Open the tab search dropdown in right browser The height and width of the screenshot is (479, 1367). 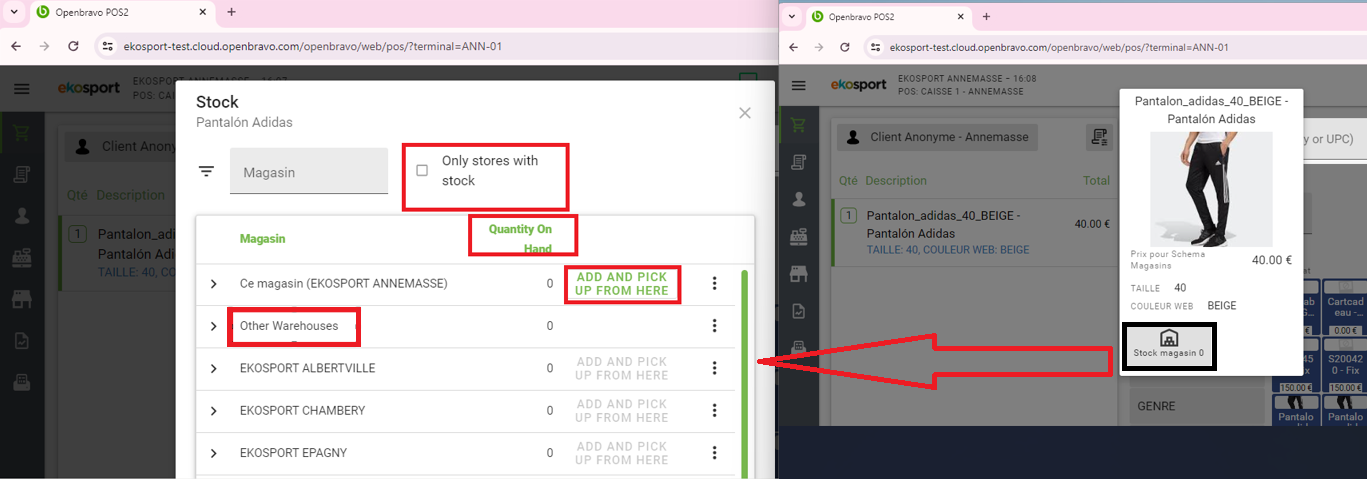(x=792, y=16)
